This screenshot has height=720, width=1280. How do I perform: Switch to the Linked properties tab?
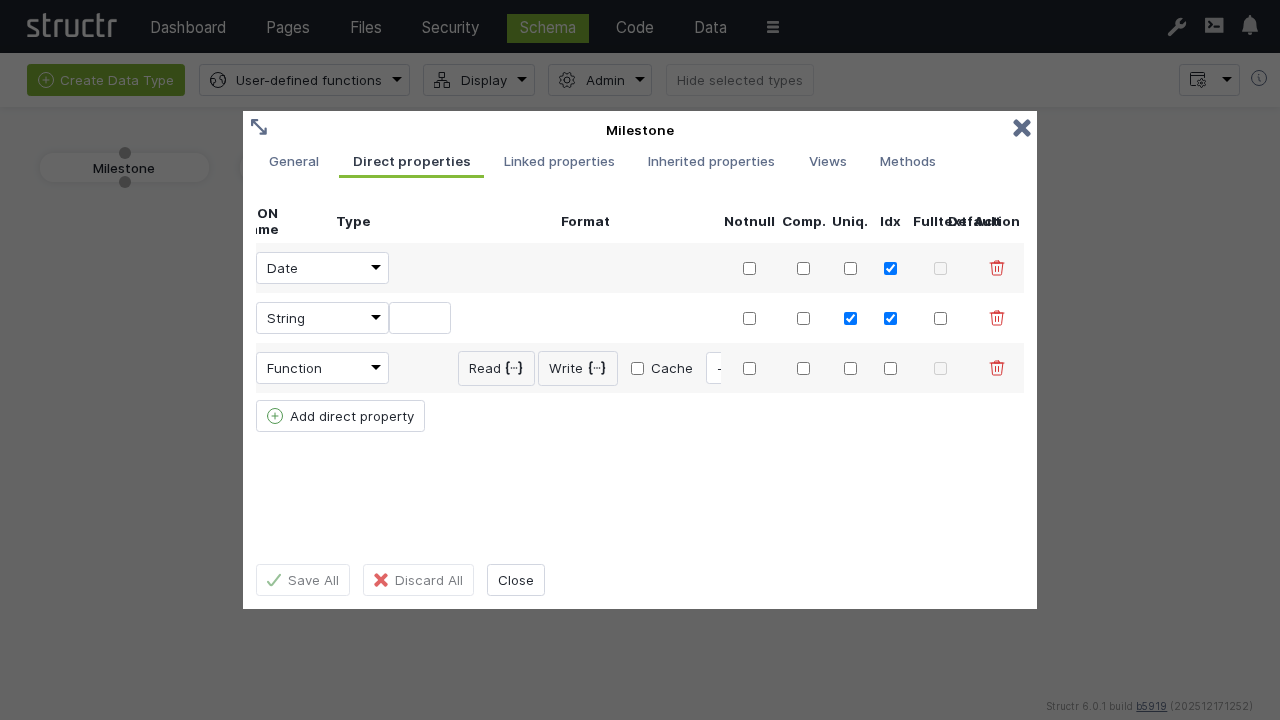coord(559,161)
